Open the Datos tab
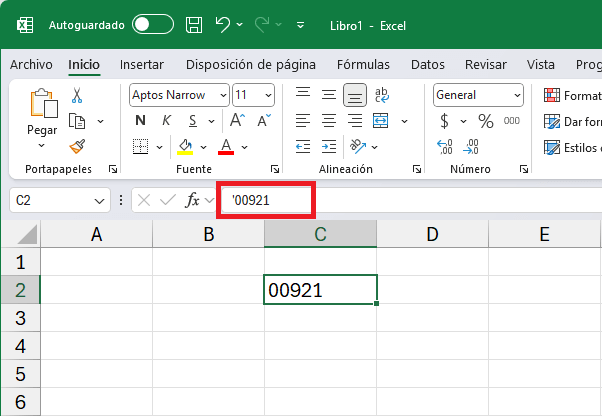The image size is (602, 416). click(428, 64)
